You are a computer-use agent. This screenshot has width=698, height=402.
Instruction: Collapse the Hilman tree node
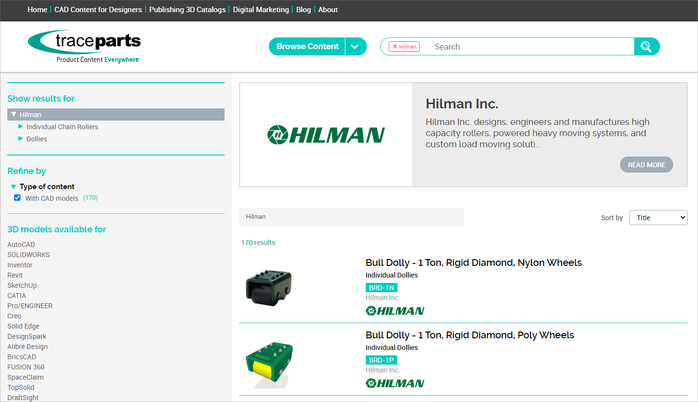coord(14,114)
